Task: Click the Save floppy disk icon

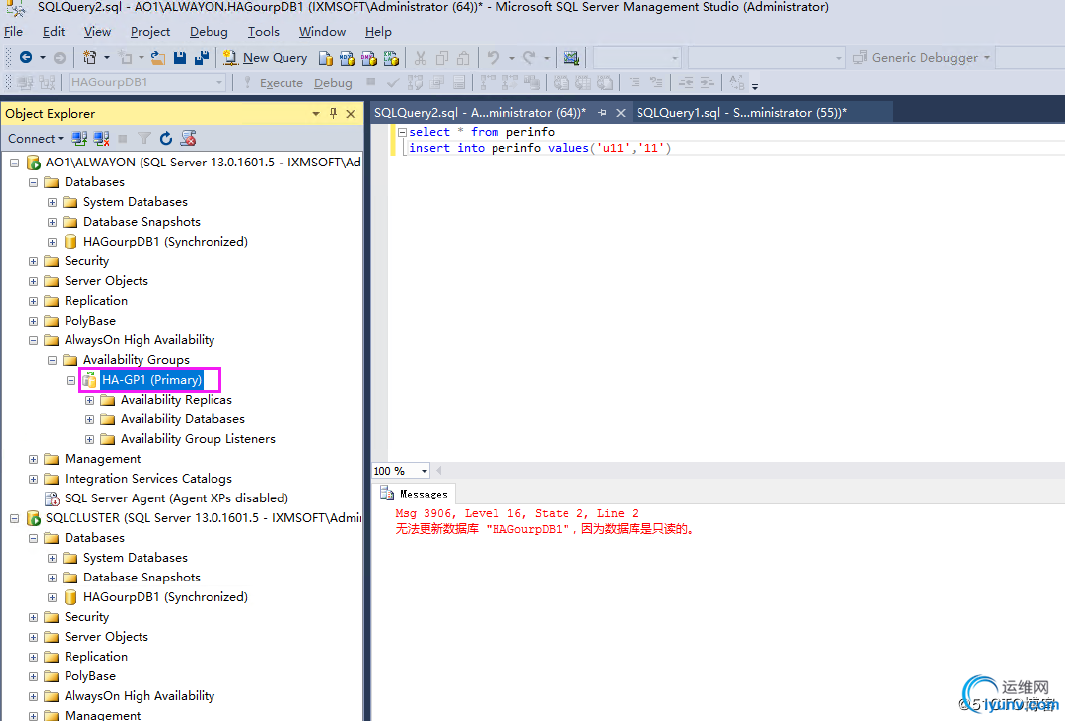Action: click(x=180, y=58)
